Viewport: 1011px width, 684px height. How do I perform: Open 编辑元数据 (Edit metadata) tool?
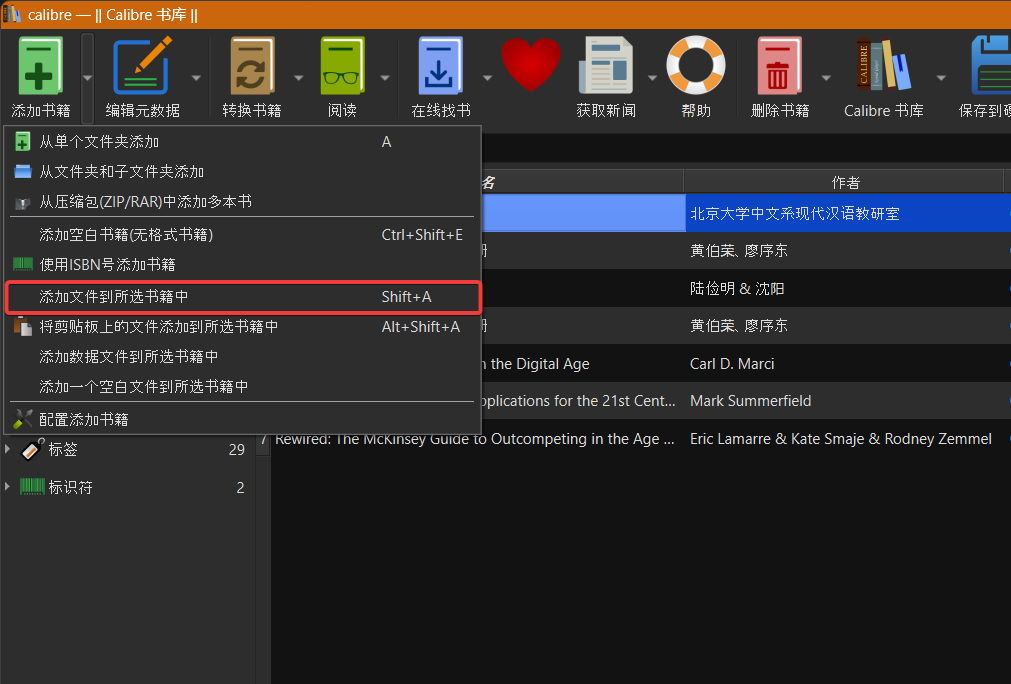(142, 68)
